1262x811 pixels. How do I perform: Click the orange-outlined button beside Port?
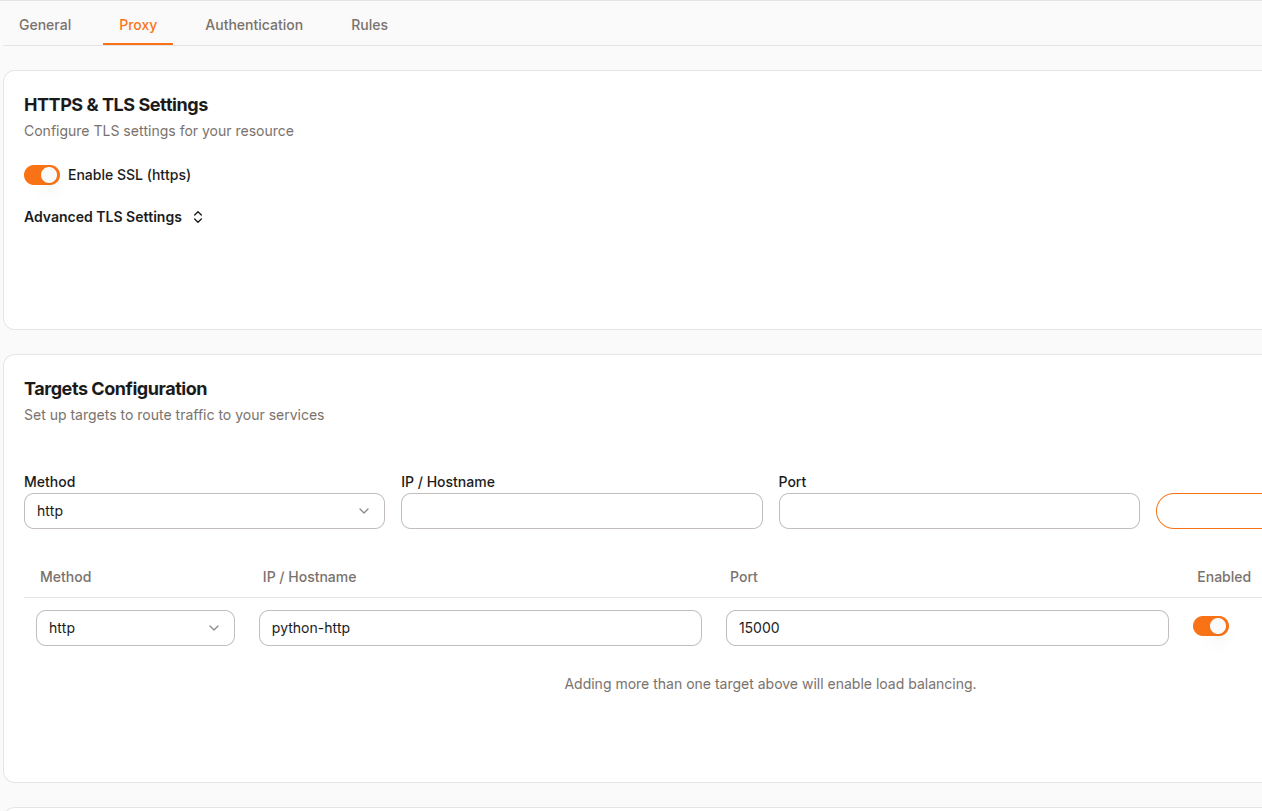click(1209, 511)
